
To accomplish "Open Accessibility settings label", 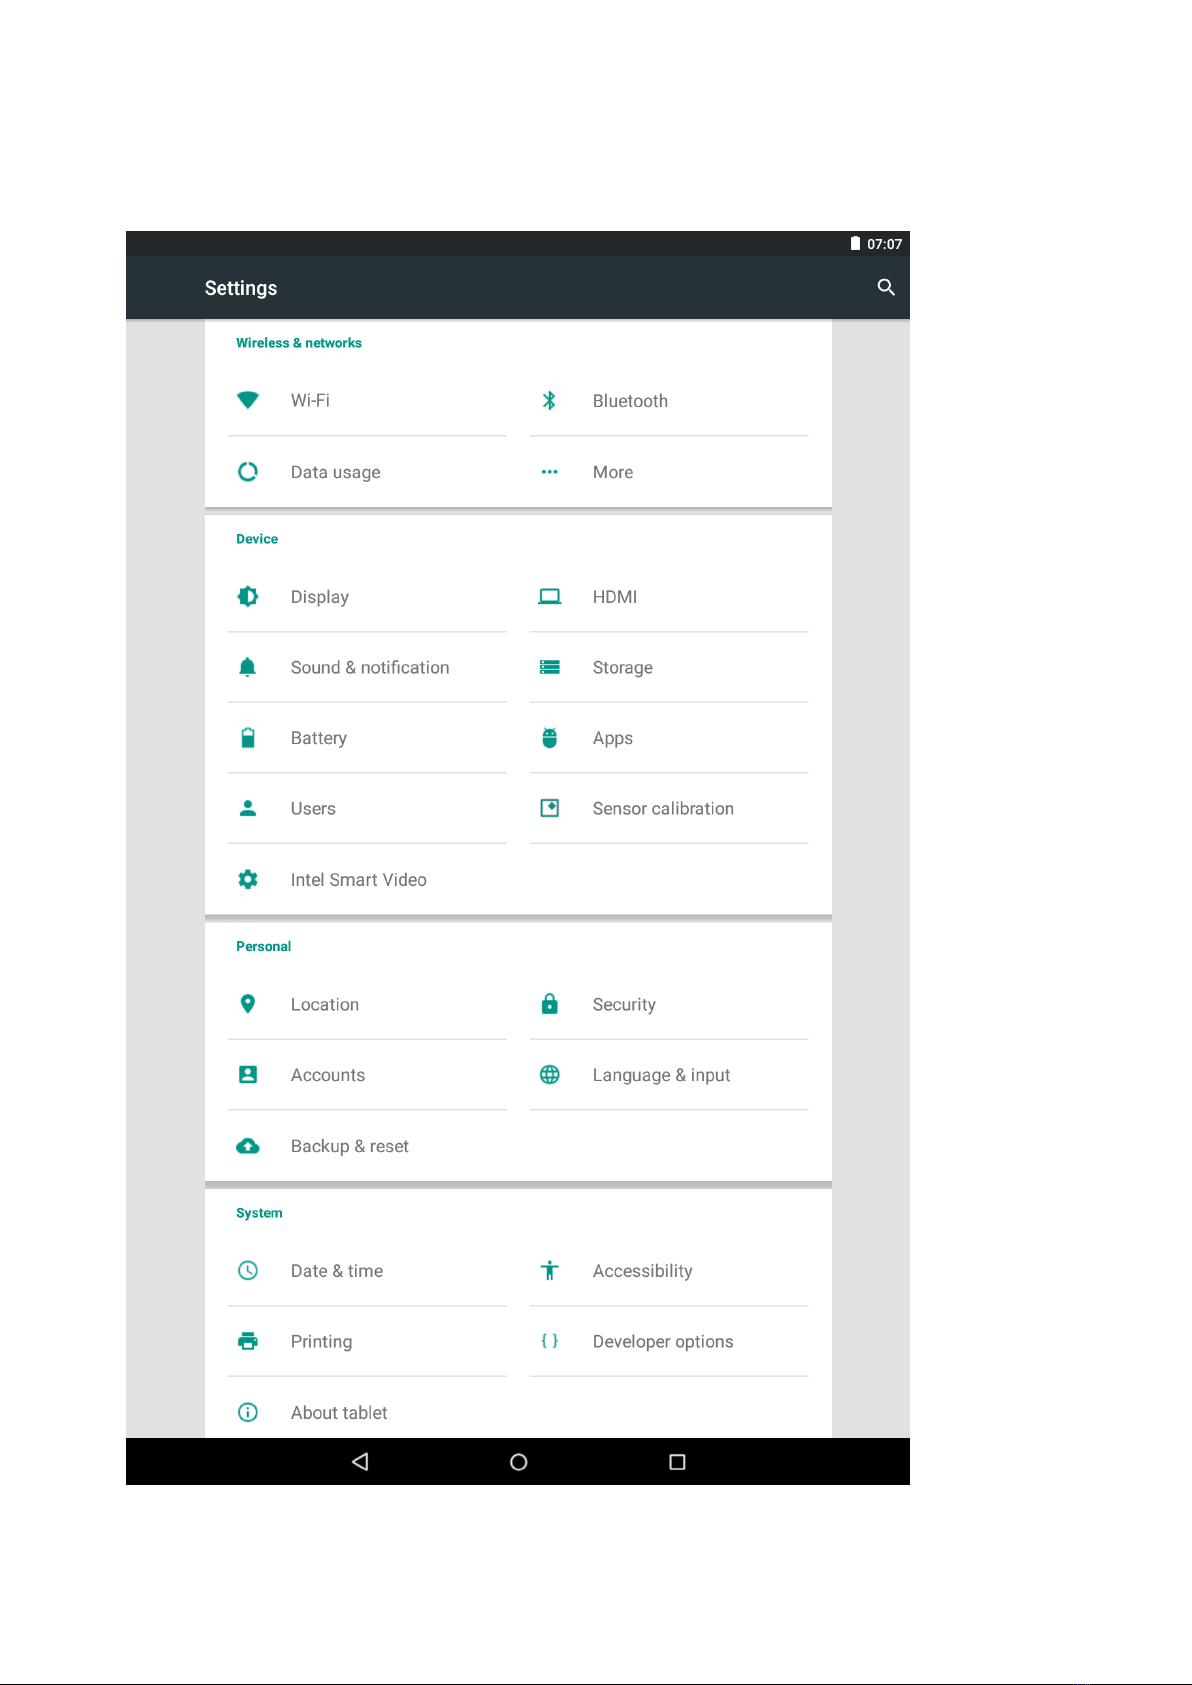I will [x=643, y=1271].
